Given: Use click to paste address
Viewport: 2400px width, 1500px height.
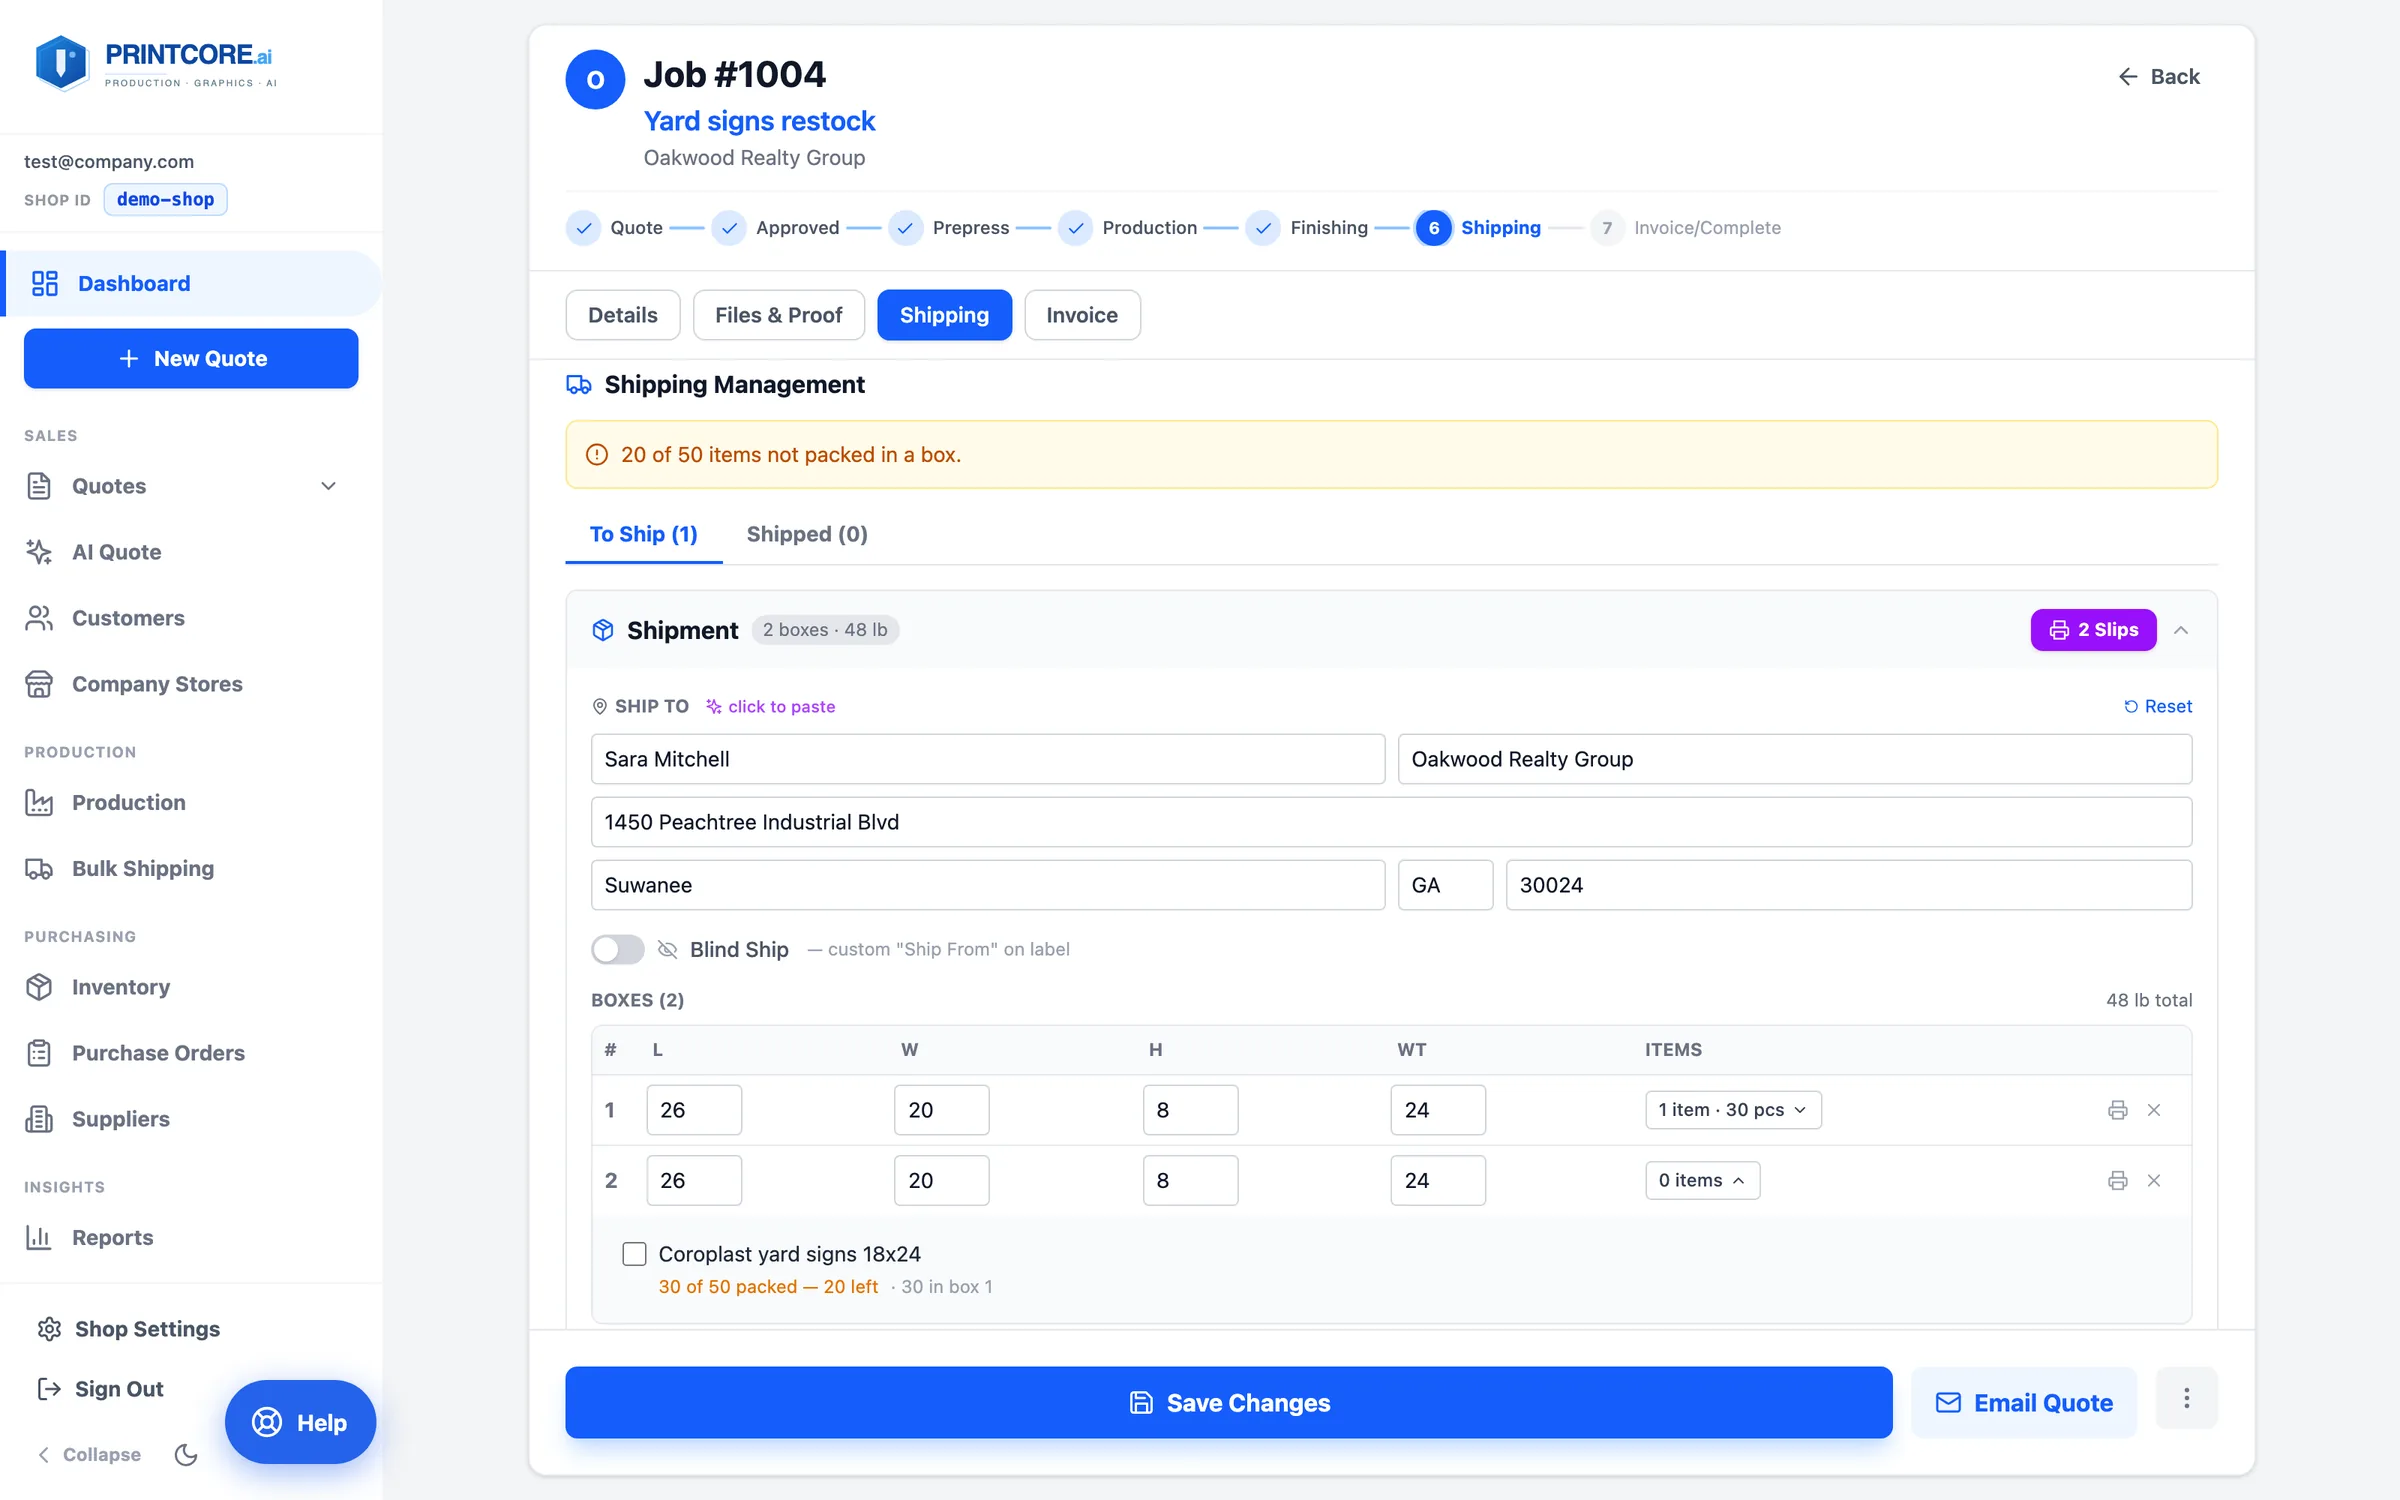Looking at the screenshot, I should (770, 706).
